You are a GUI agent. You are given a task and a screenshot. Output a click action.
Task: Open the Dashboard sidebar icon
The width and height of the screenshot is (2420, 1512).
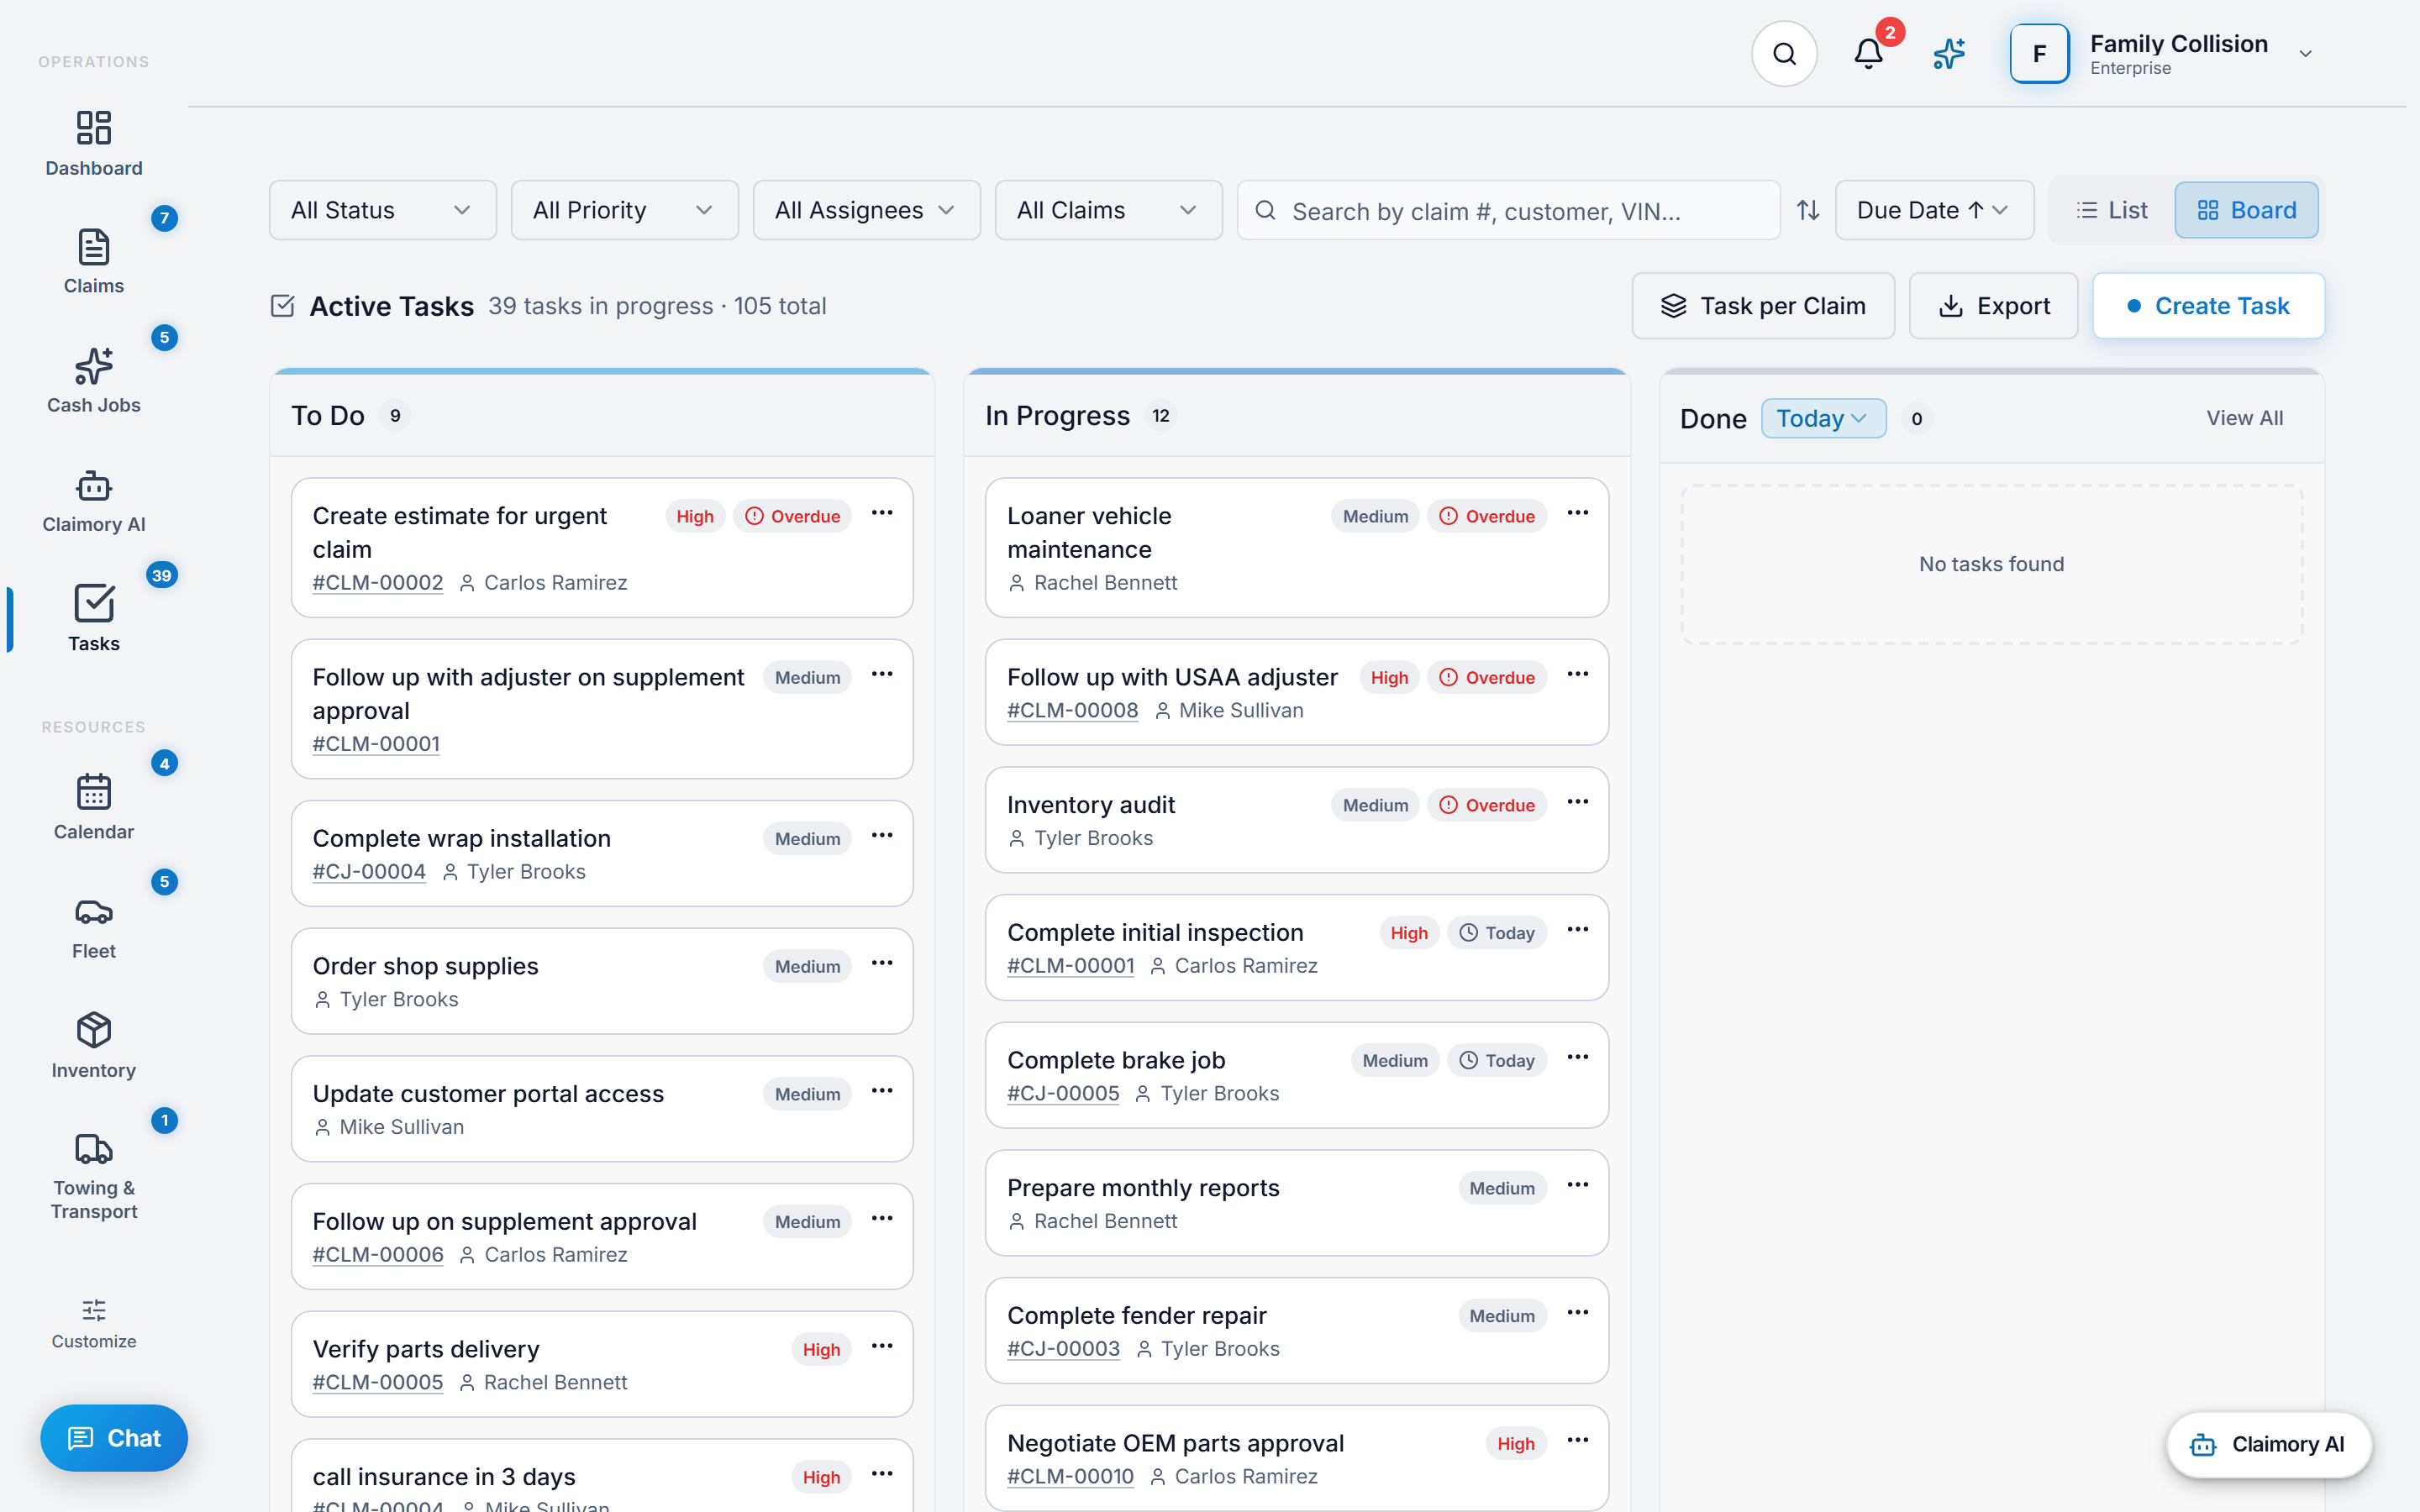(x=94, y=127)
